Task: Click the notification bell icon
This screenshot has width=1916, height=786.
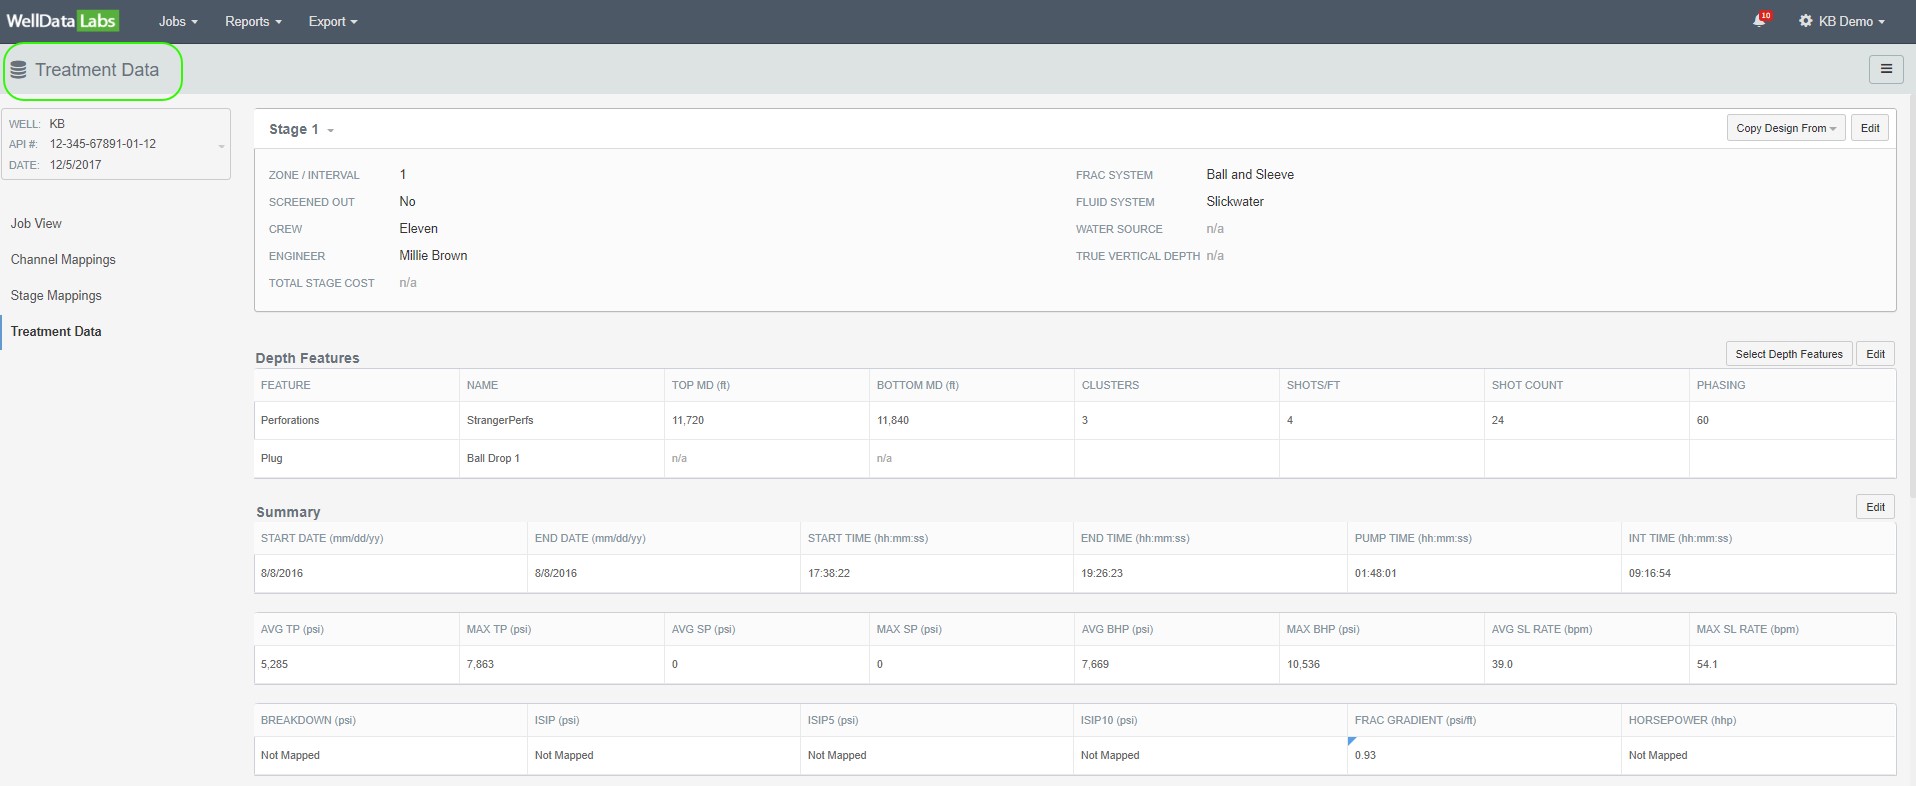Action: (1760, 21)
